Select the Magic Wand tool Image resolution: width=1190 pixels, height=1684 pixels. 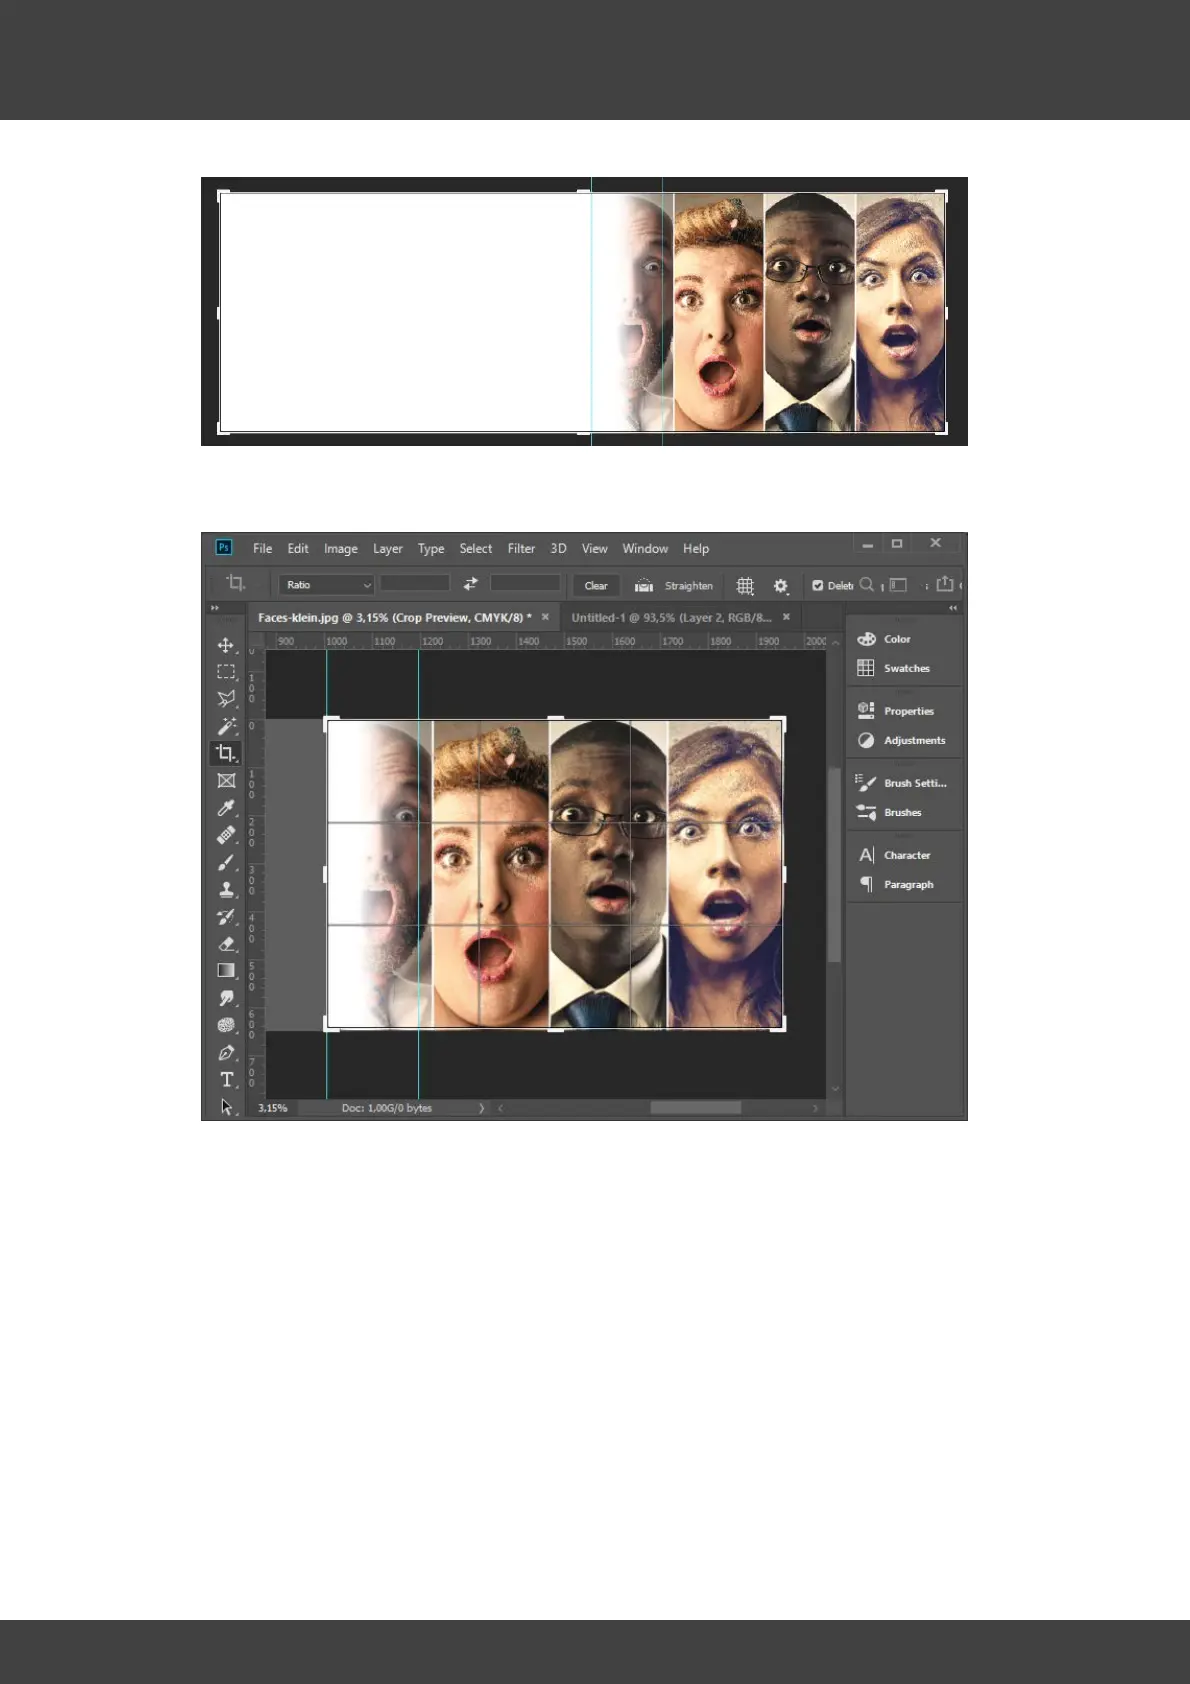click(226, 726)
